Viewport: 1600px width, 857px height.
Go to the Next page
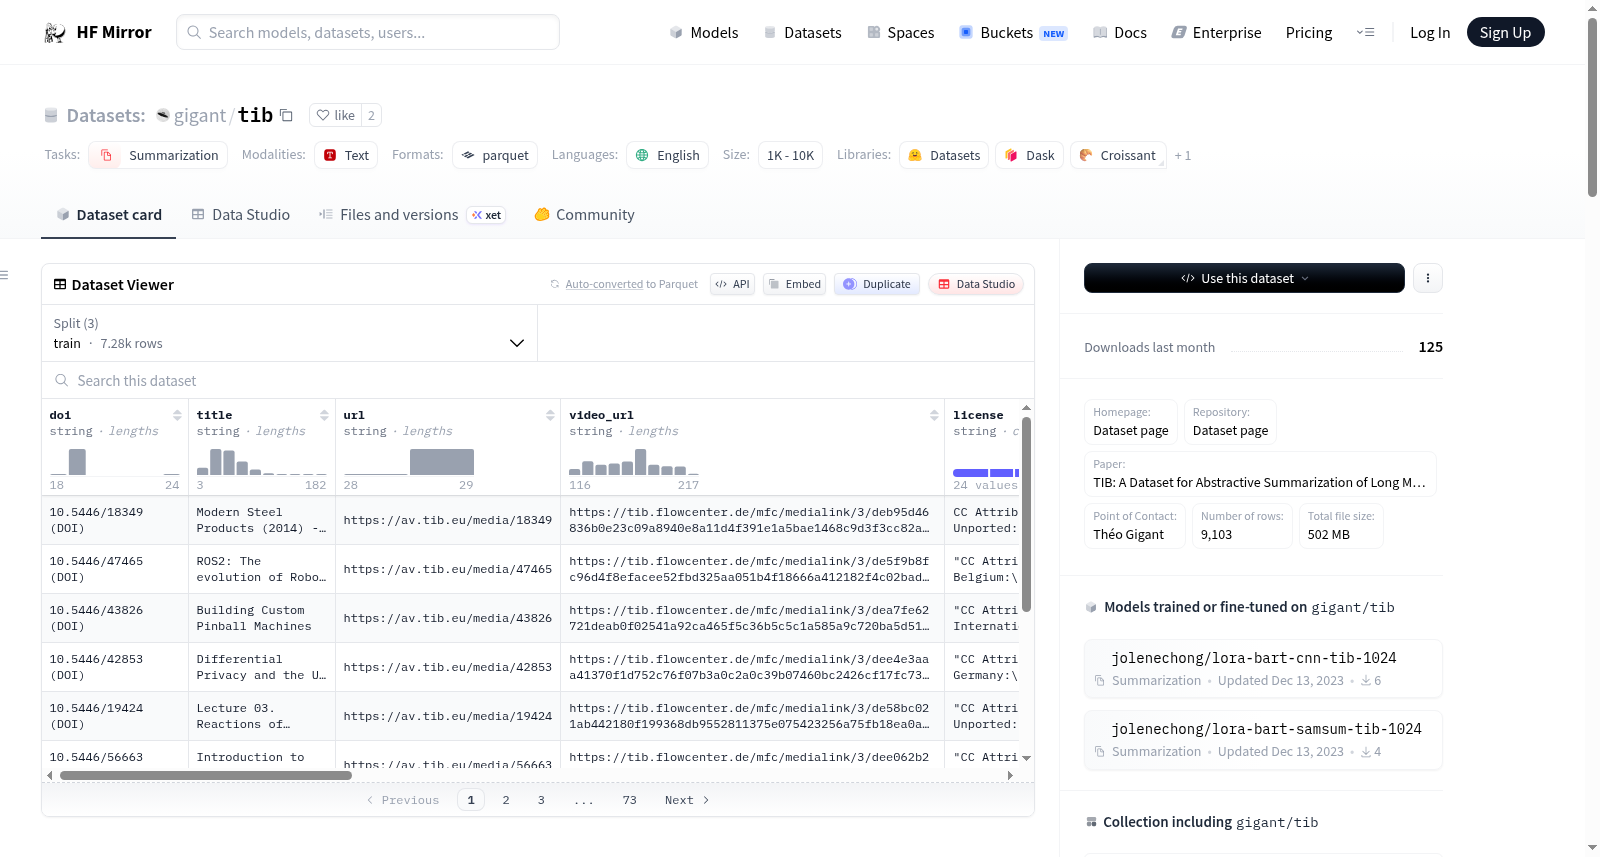coord(687,800)
